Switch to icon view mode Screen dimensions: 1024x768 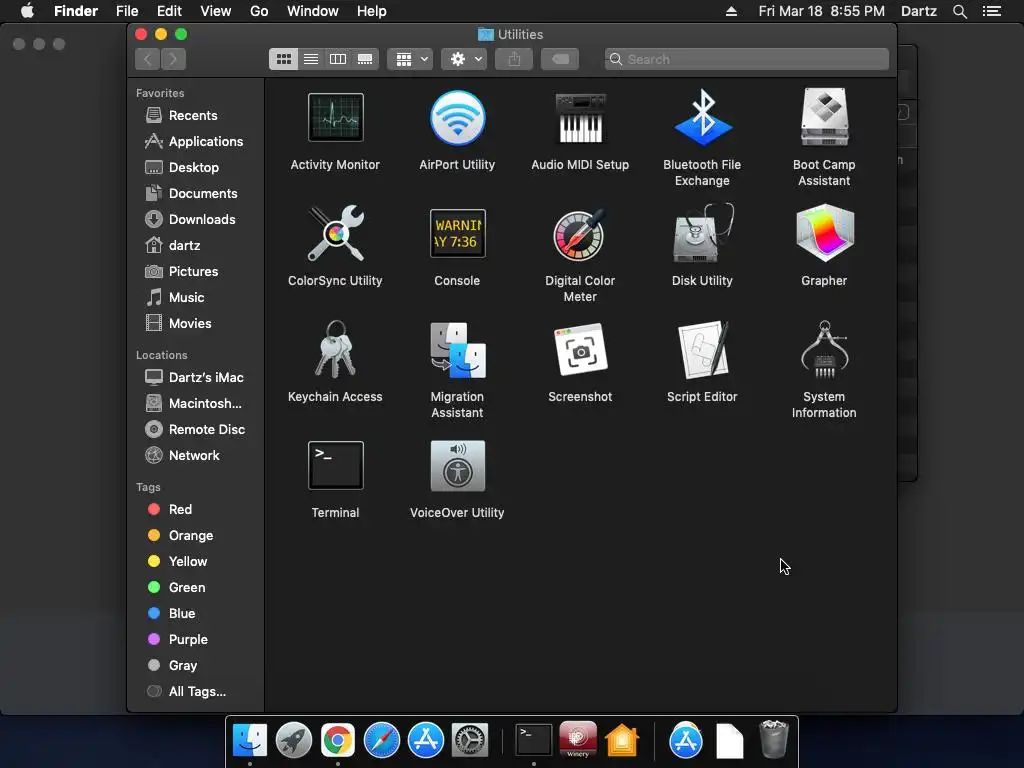coord(283,59)
